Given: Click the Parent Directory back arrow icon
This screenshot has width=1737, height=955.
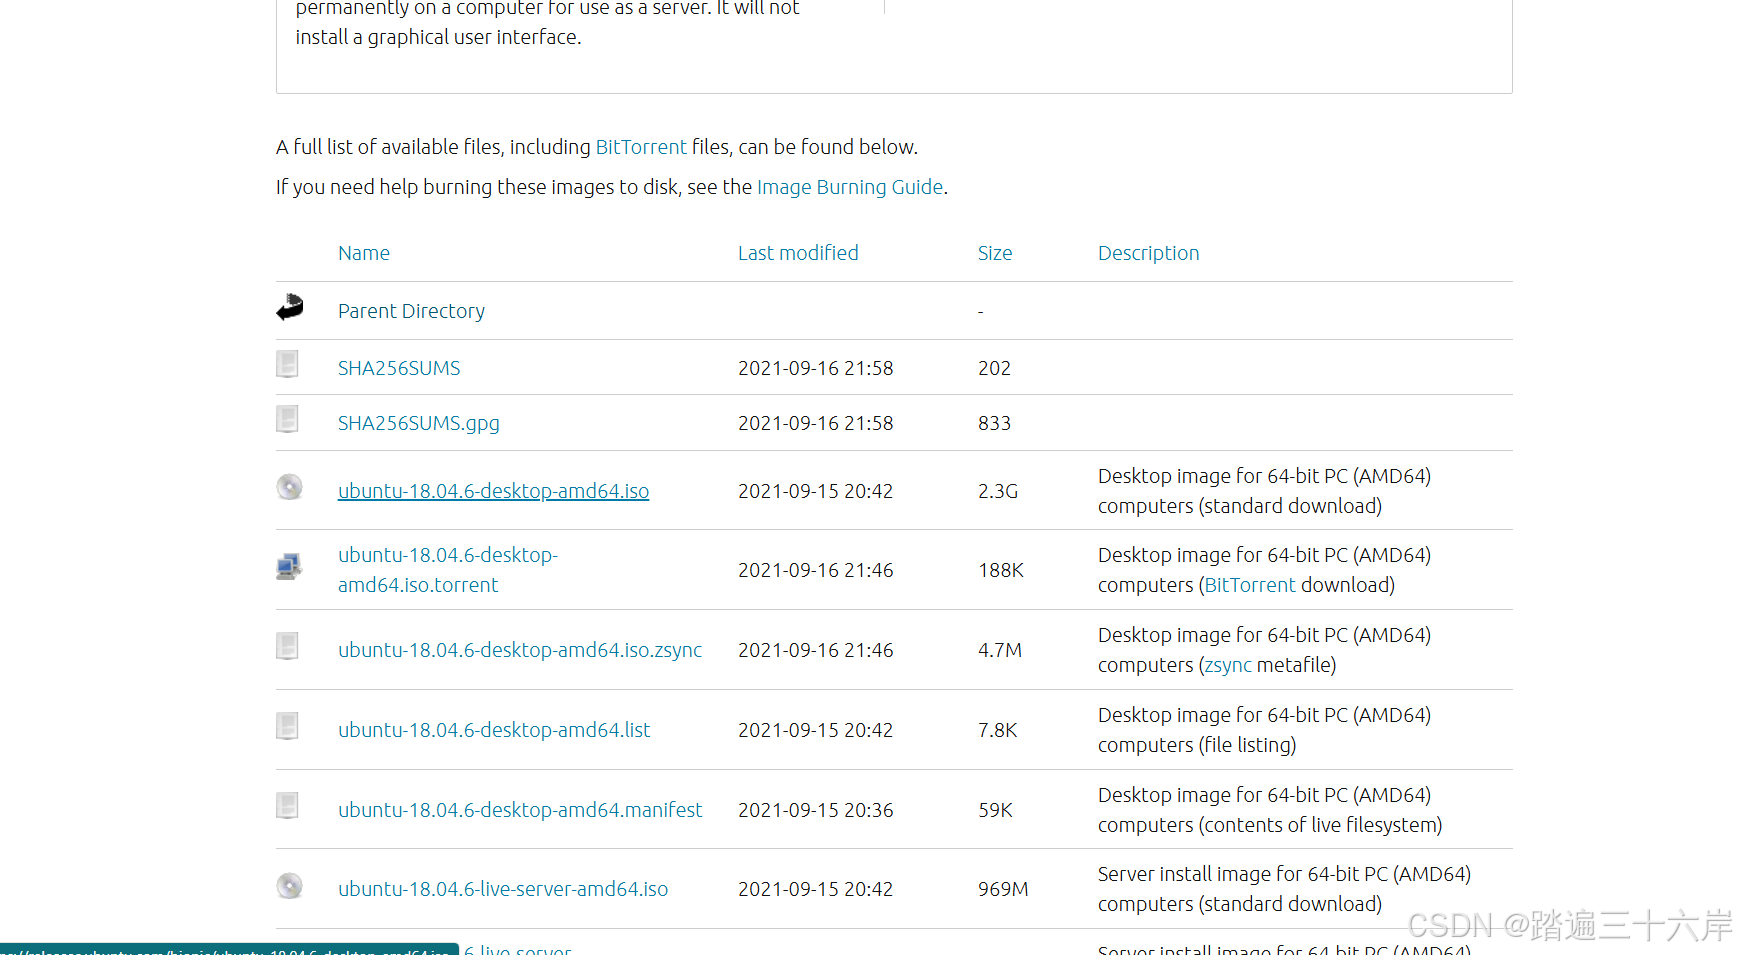Looking at the screenshot, I should [x=290, y=308].
